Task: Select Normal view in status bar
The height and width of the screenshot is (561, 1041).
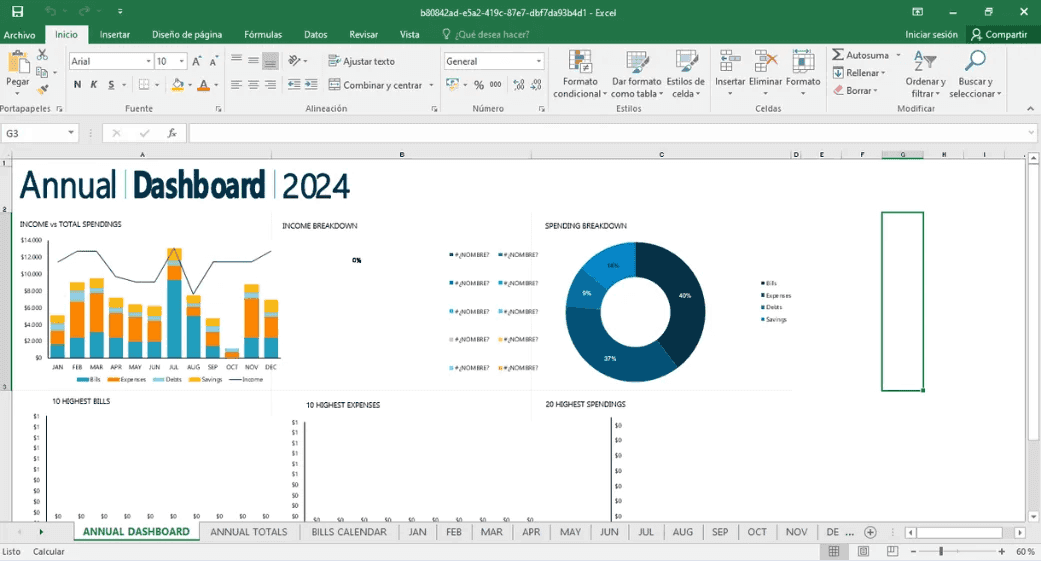Action: pos(834,551)
